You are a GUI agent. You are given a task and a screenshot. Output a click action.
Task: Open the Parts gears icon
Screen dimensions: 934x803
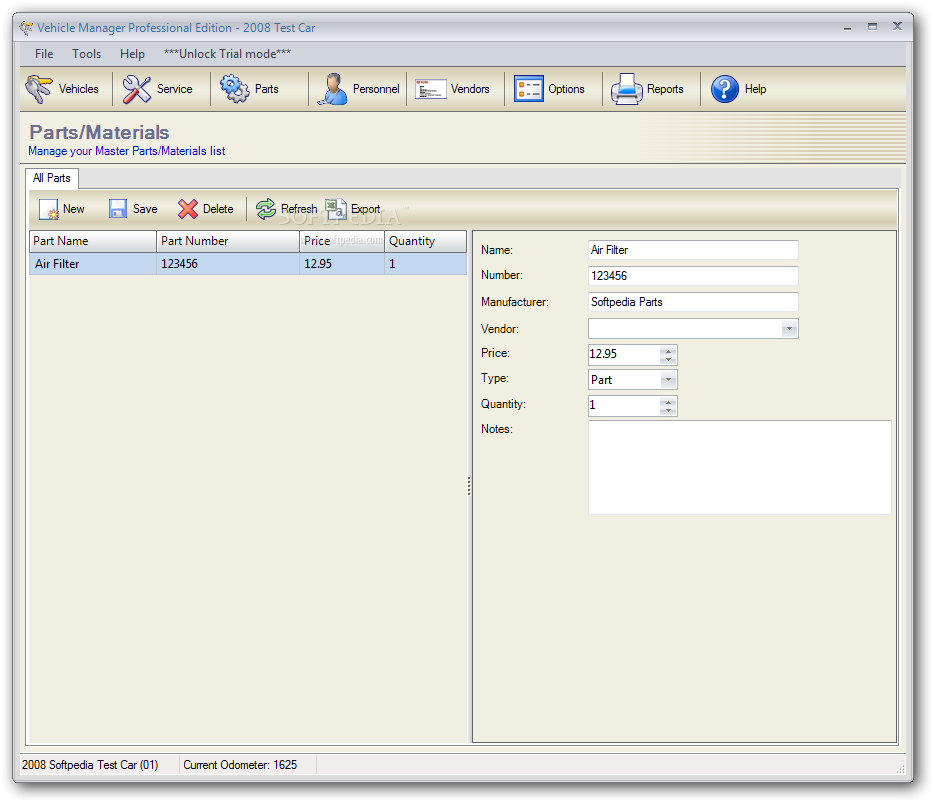235,89
